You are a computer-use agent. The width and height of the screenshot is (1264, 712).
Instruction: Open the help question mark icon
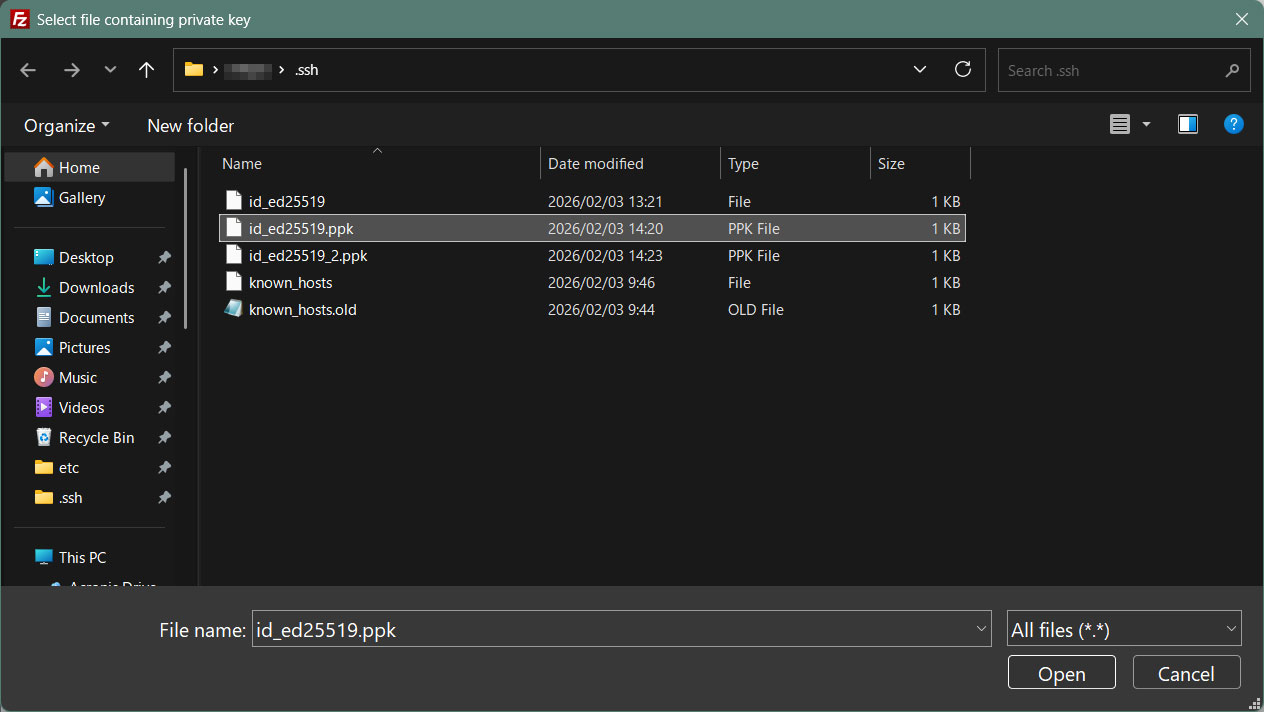point(1234,124)
